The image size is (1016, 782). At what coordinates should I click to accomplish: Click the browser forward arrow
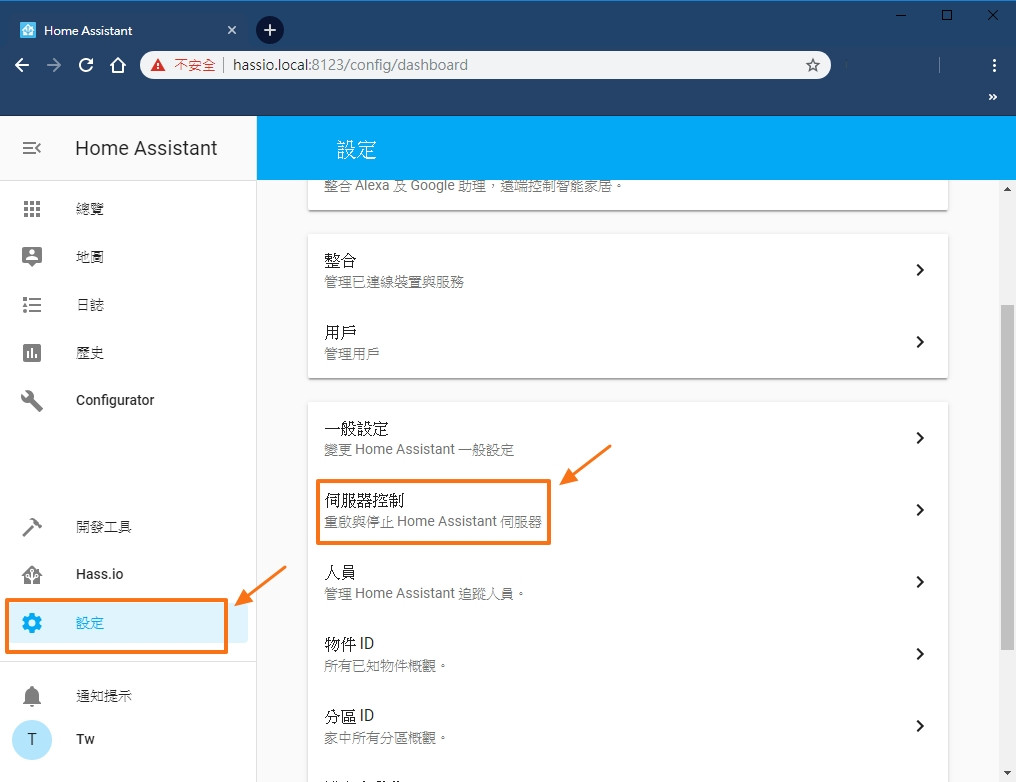coord(54,65)
